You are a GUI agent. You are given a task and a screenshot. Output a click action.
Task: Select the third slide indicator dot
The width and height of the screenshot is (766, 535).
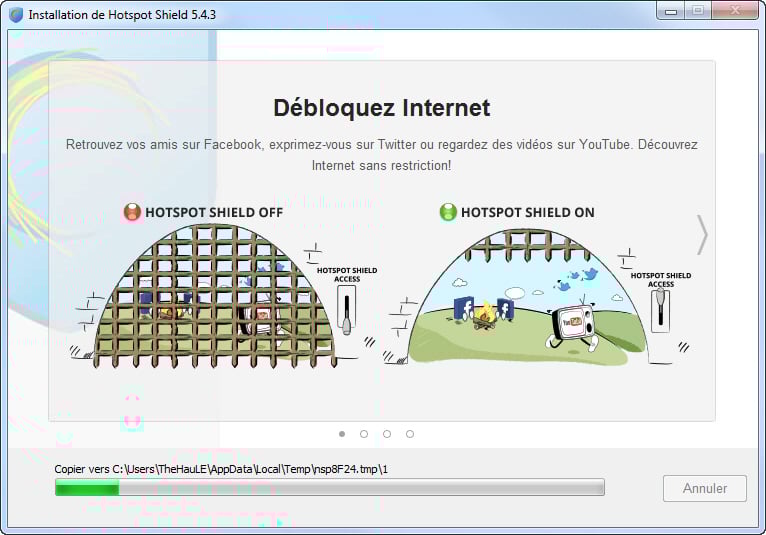[x=387, y=434]
